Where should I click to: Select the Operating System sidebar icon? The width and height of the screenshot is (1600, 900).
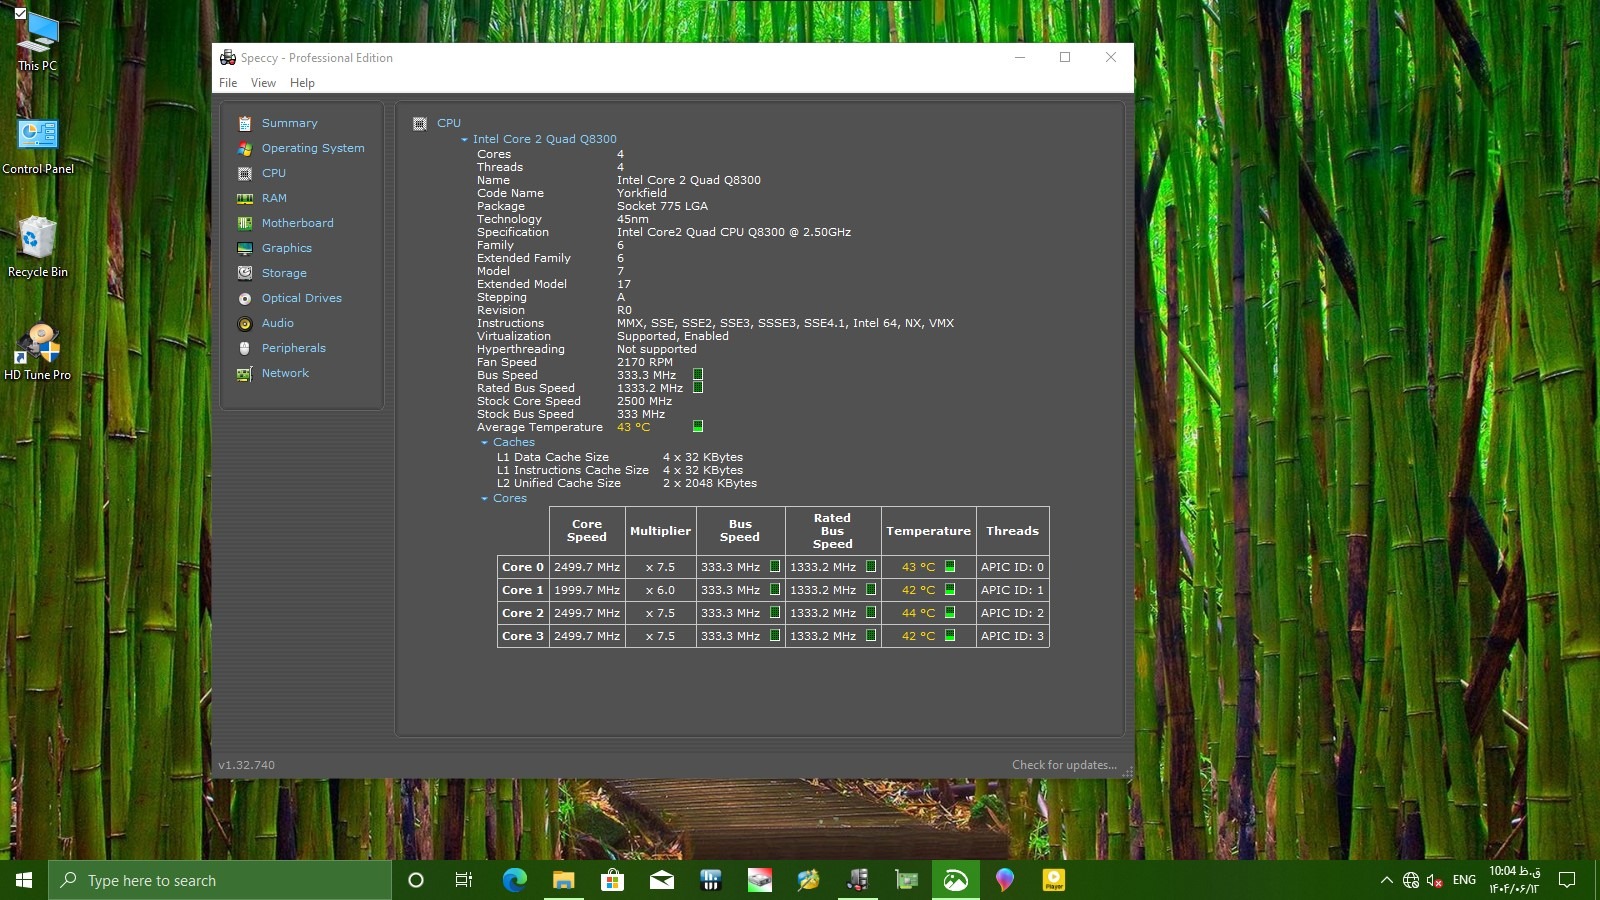[x=244, y=148]
